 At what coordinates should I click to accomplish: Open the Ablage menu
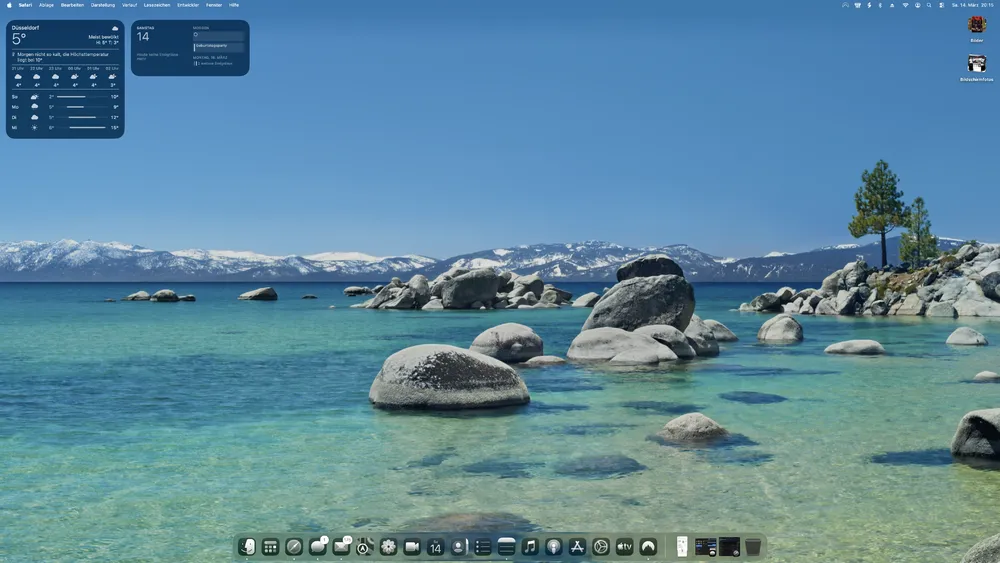[46, 5]
